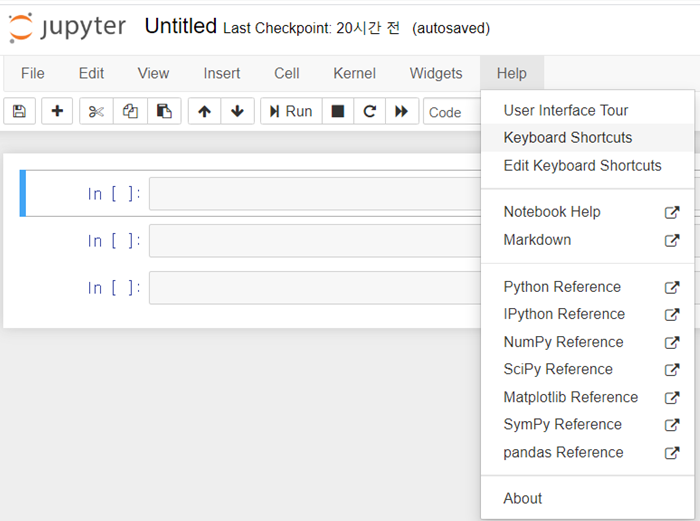Click into the first selected code cell

[315, 194]
